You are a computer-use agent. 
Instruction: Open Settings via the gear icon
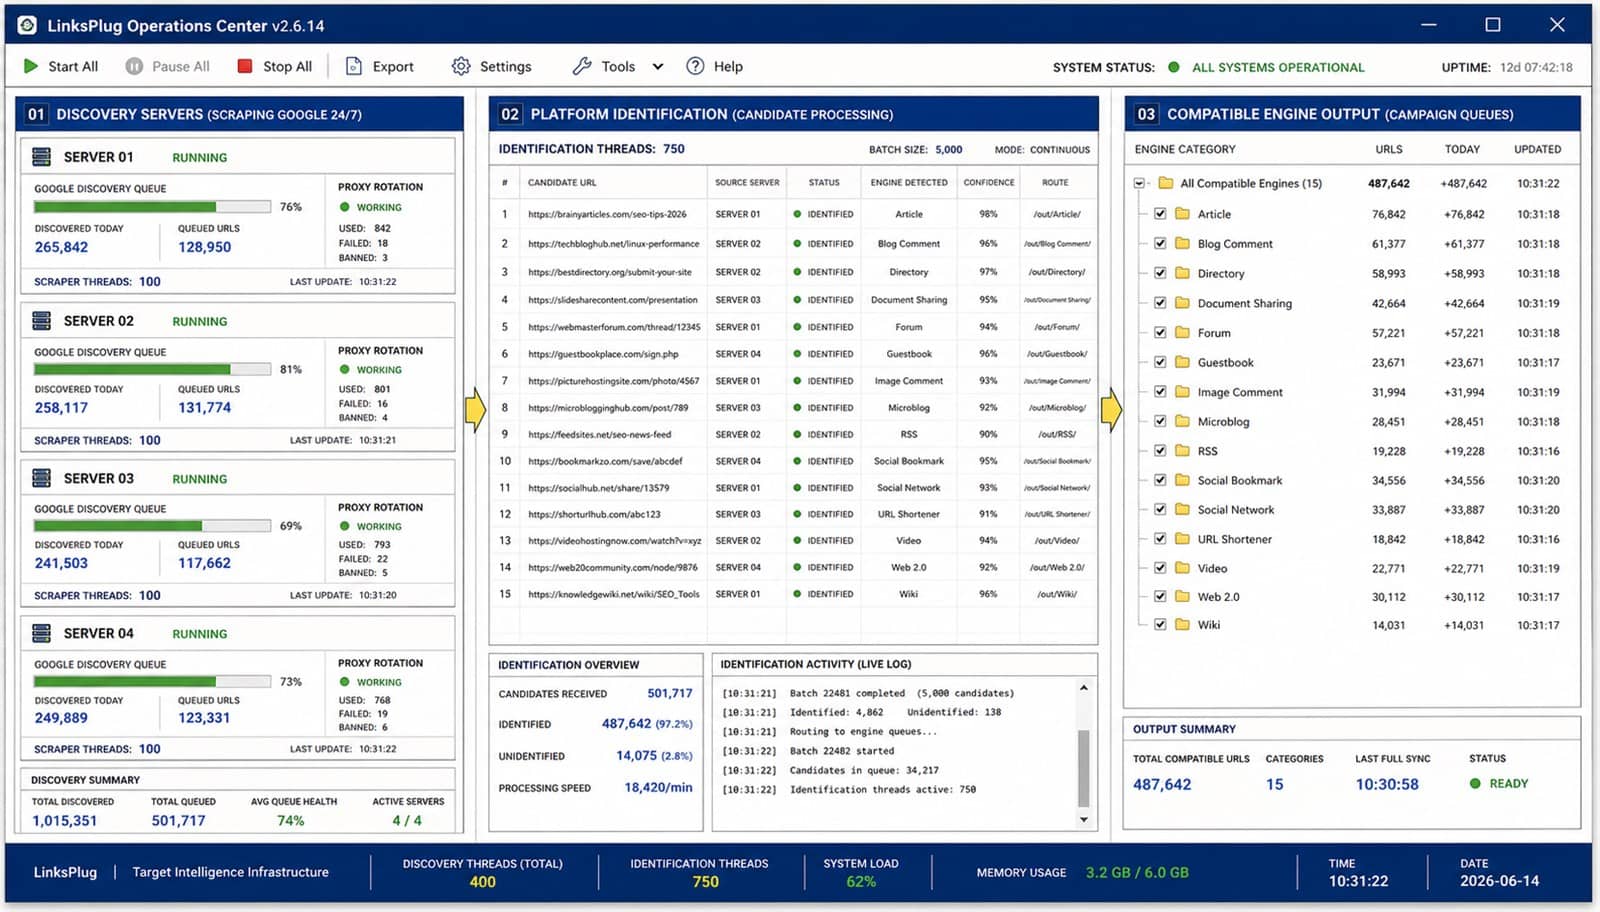pos(461,66)
